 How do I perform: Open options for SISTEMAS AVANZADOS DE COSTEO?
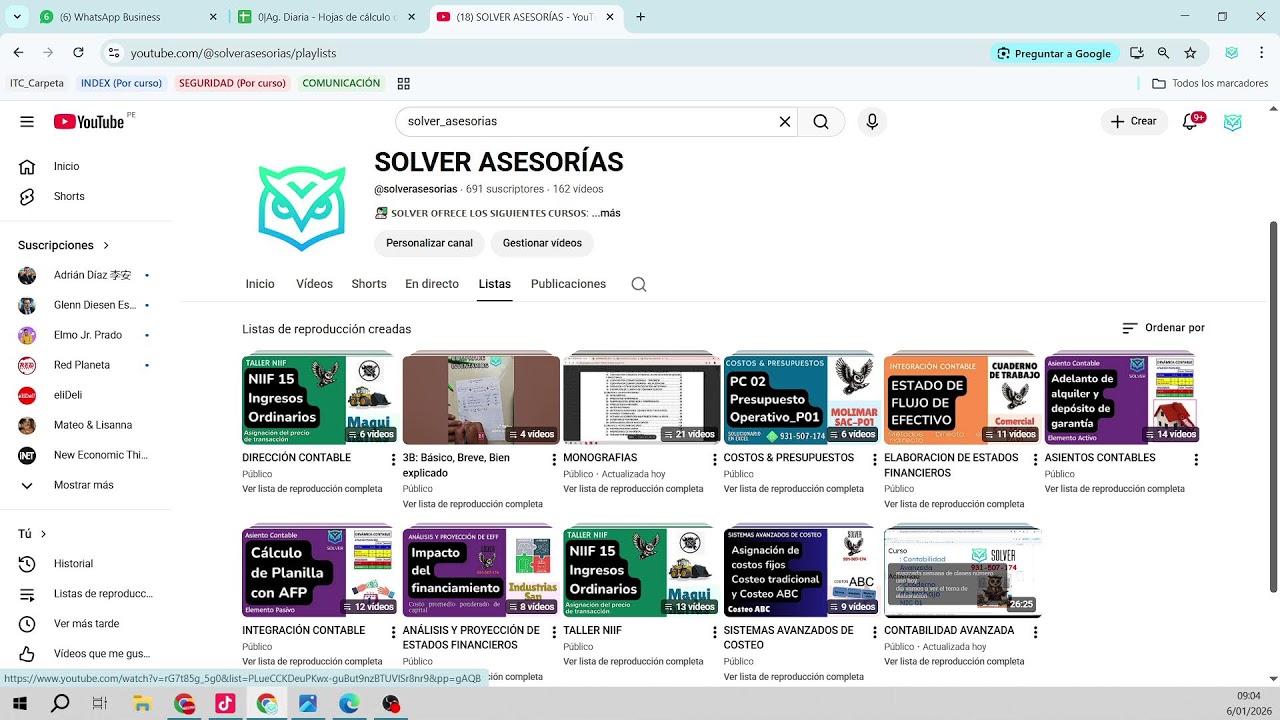(875, 633)
